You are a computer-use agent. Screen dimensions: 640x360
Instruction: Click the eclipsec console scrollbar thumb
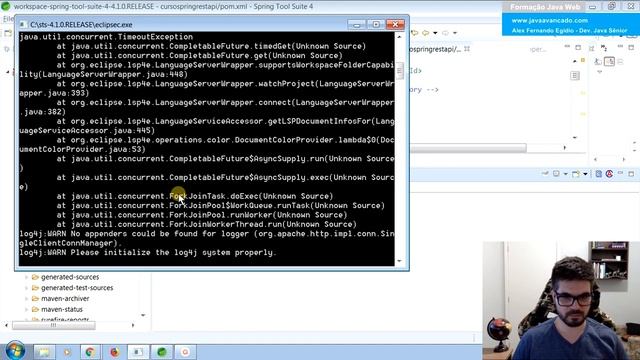click(400, 71)
